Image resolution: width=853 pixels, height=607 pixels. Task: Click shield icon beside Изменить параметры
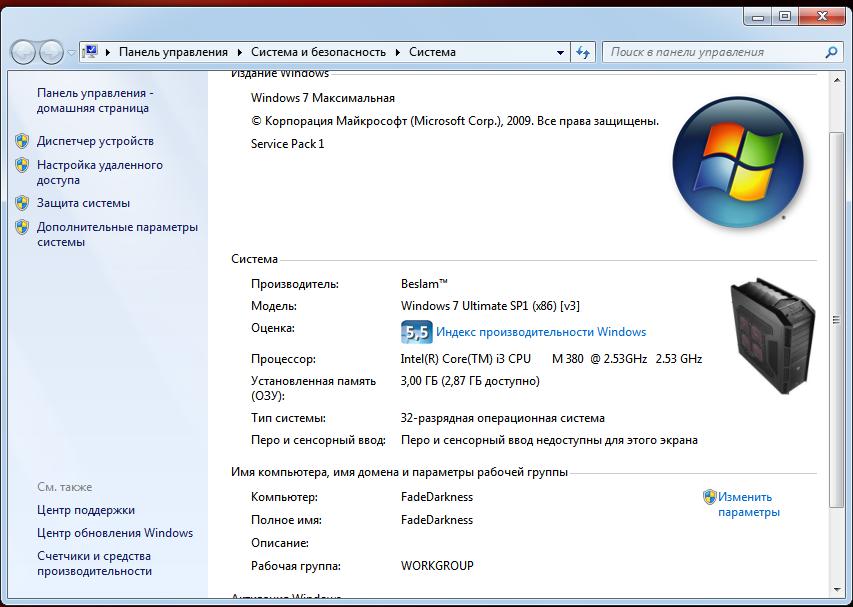tap(709, 497)
